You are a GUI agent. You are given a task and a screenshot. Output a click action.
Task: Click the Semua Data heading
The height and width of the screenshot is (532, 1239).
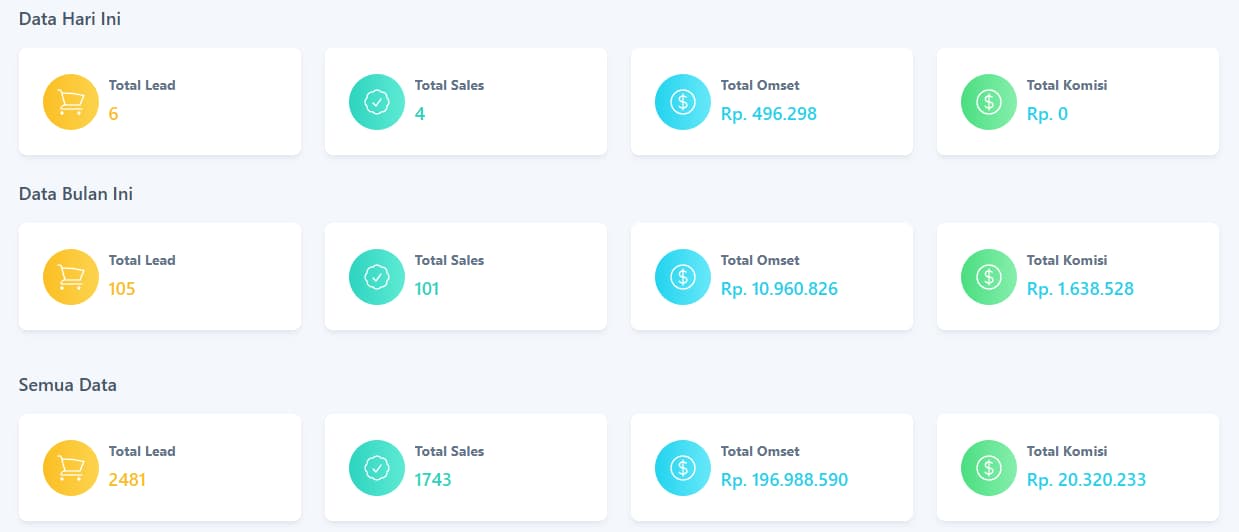pyautogui.click(x=68, y=385)
